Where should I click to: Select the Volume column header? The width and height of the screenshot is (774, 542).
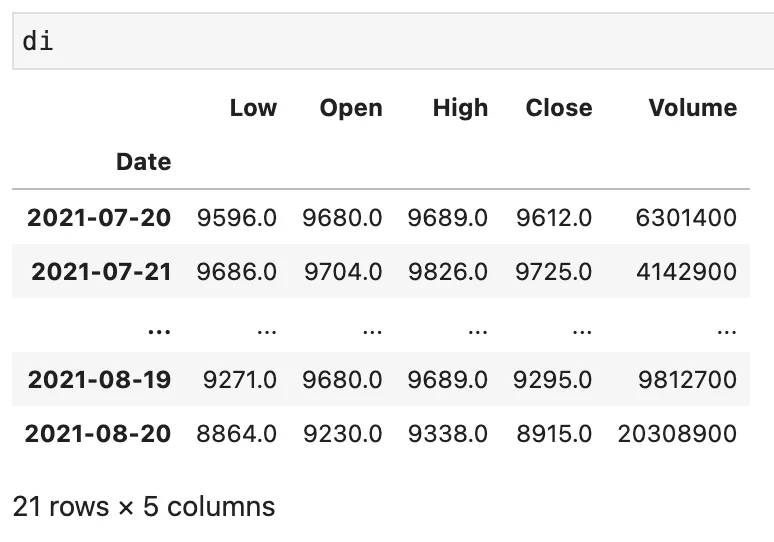pos(692,108)
